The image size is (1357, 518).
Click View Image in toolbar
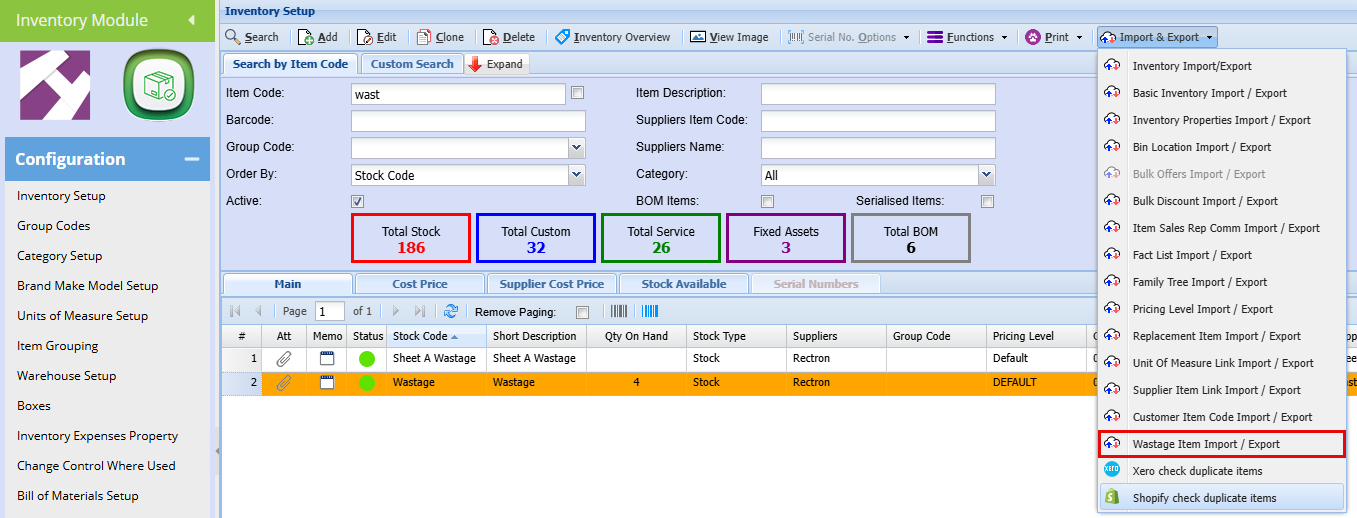(x=729, y=37)
